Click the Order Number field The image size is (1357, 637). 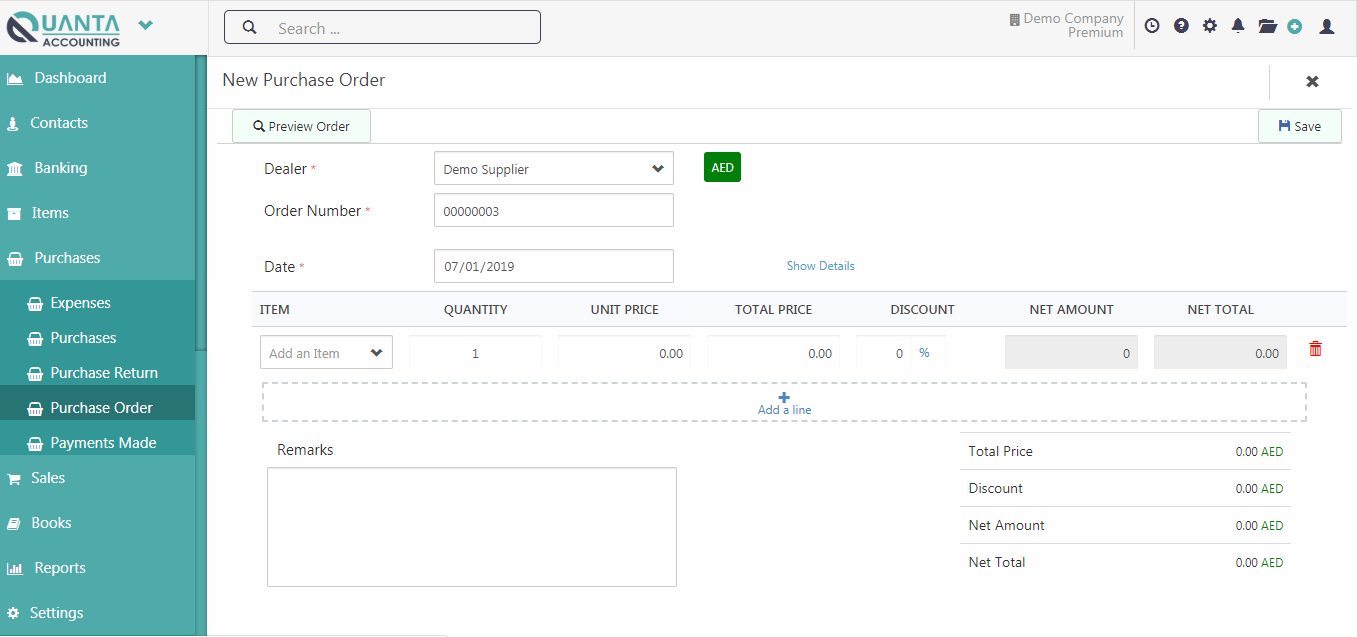pyautogui.click(x=554, y=211)
